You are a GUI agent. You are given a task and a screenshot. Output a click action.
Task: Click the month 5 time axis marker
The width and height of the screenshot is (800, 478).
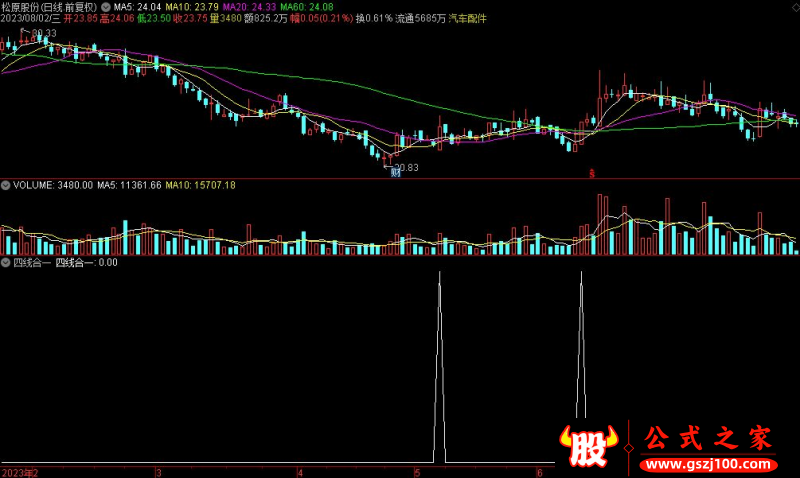pos(417,473)
